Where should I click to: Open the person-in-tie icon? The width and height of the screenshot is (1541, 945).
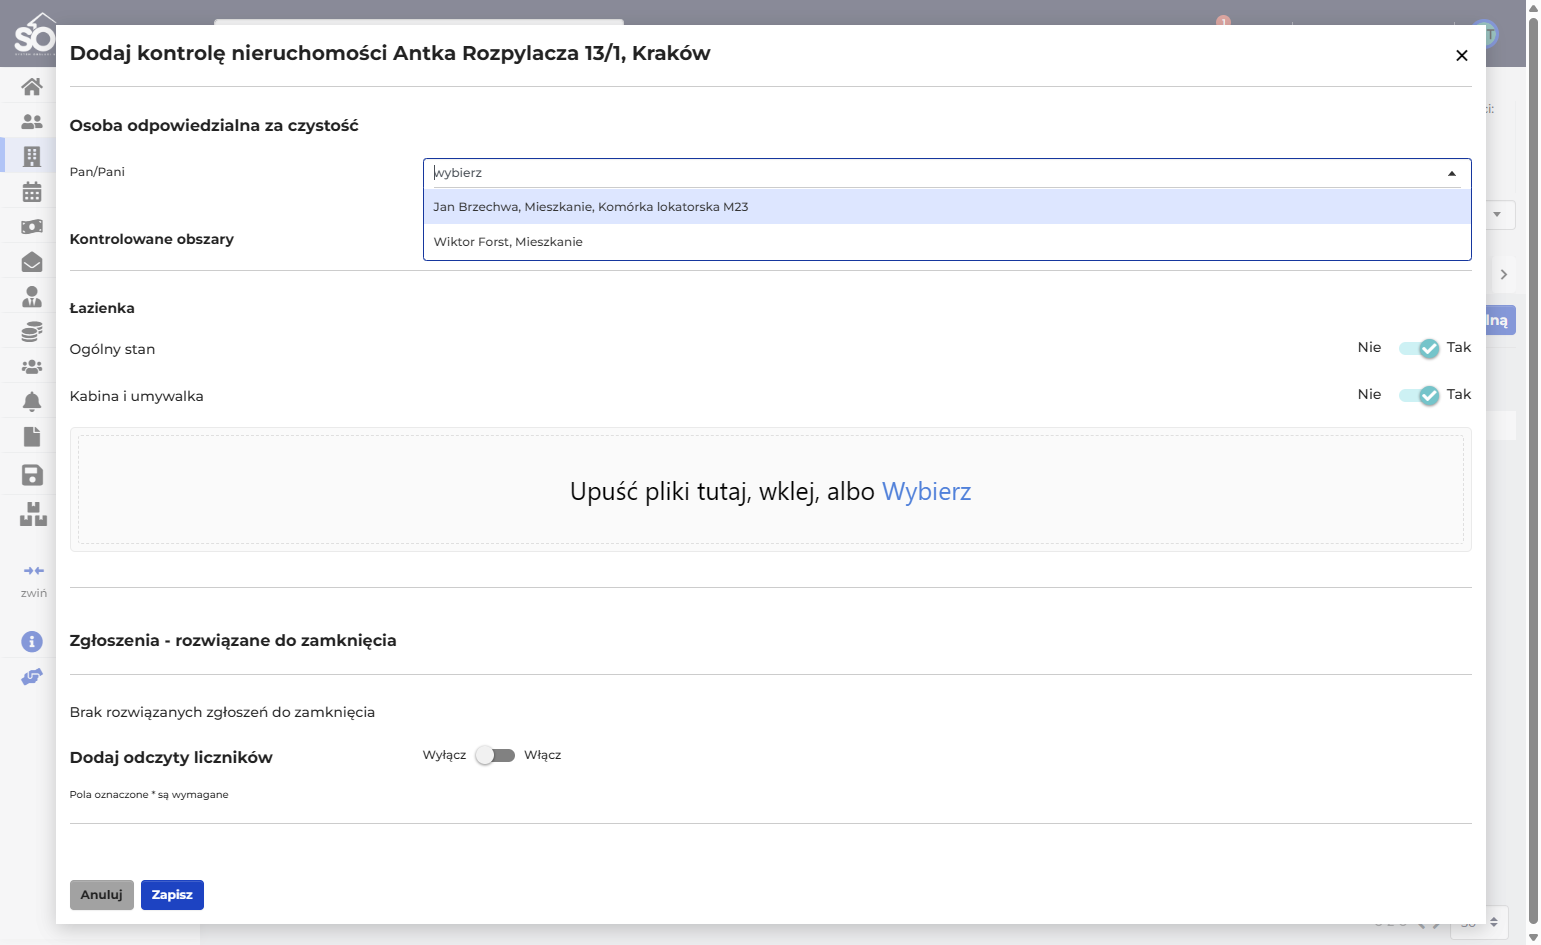32,297
